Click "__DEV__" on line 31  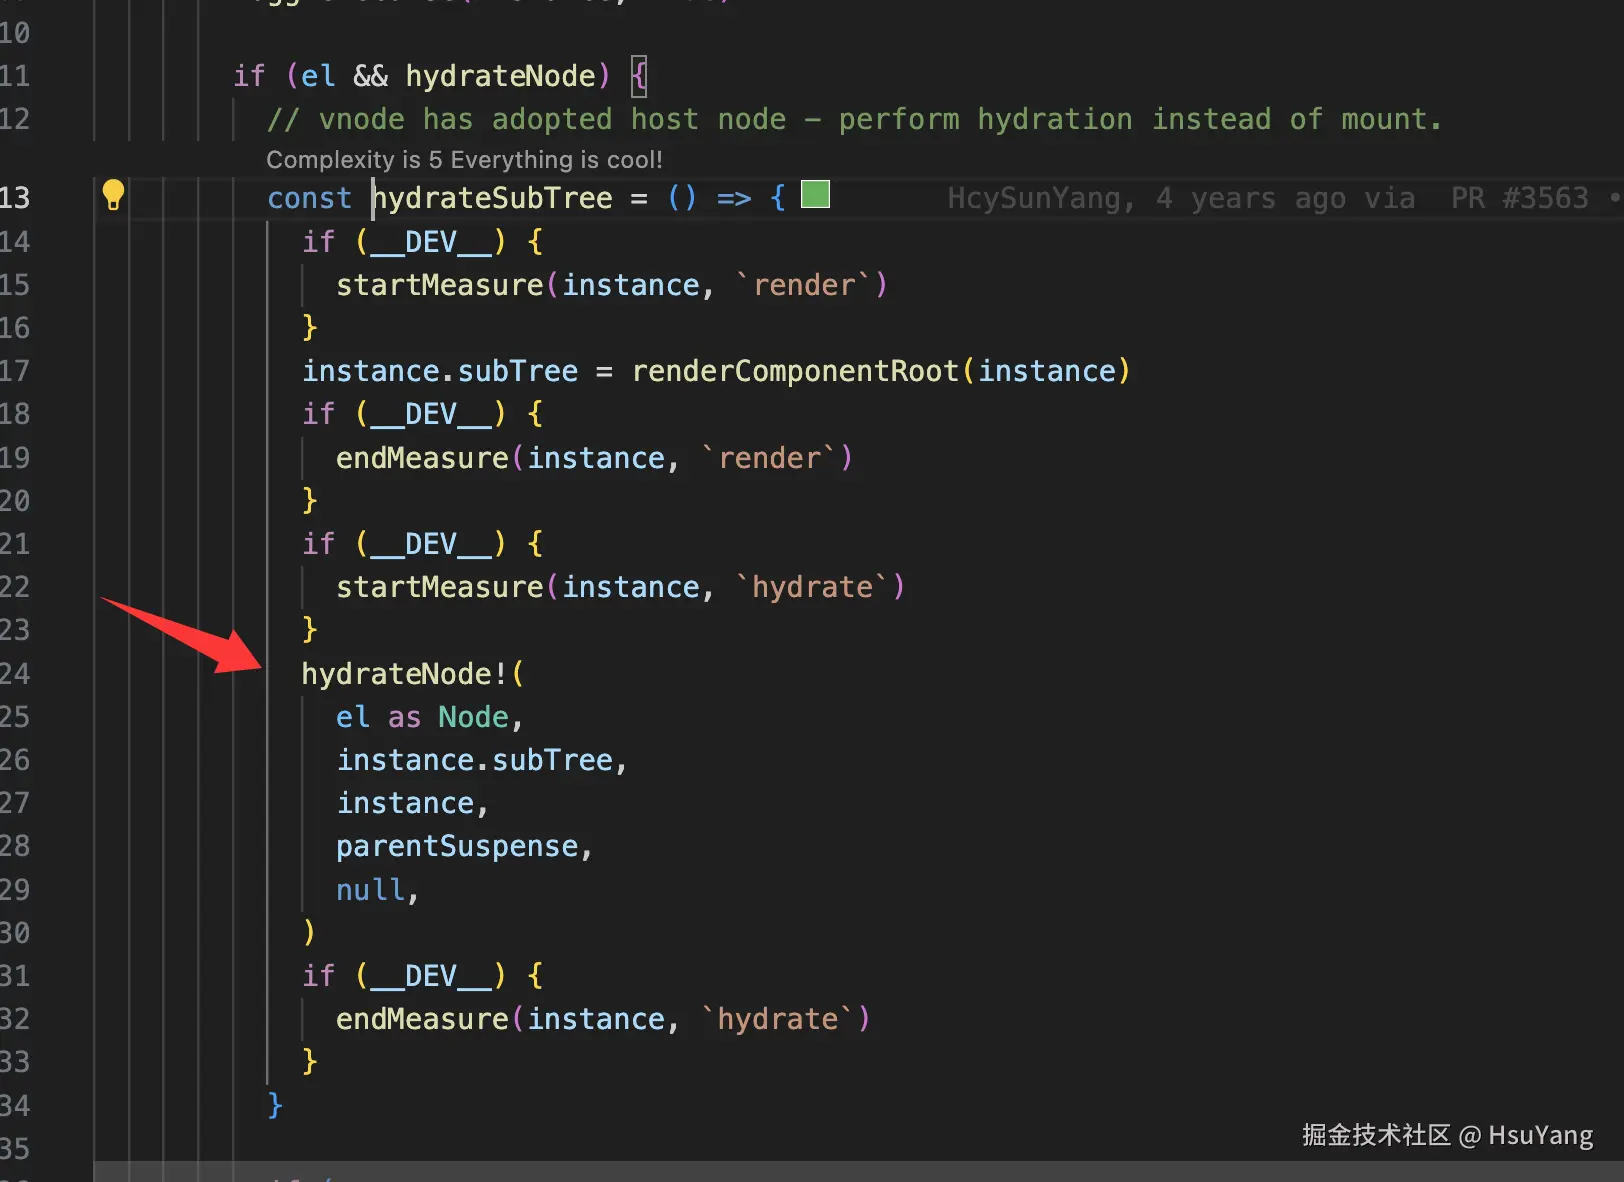tap(431, 976)
